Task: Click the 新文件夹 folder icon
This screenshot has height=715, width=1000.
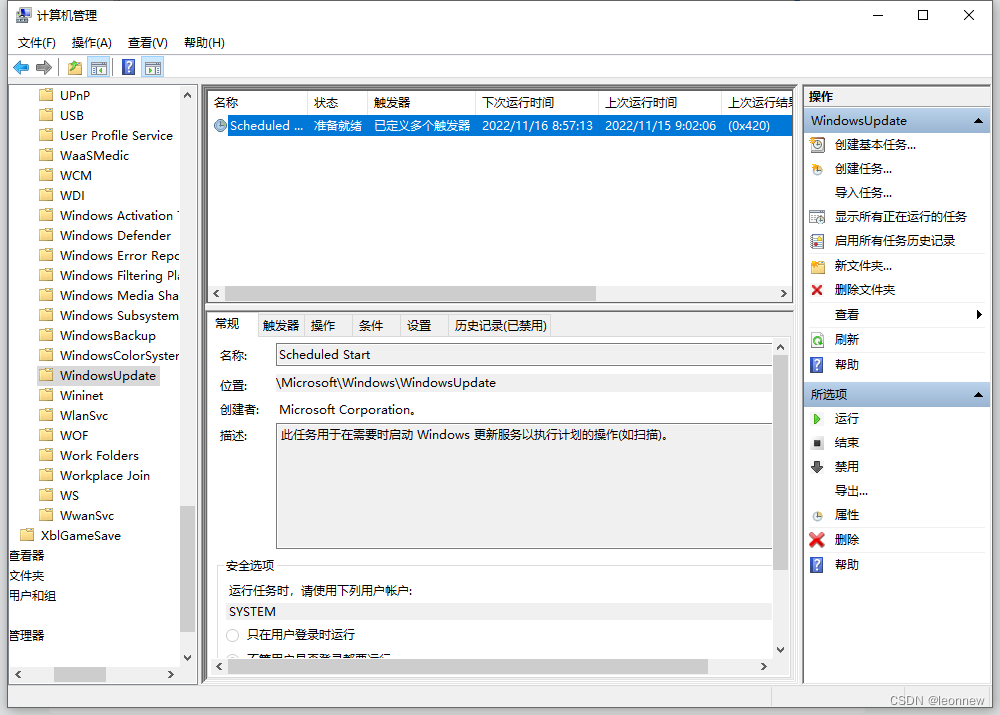Action: 817,265
